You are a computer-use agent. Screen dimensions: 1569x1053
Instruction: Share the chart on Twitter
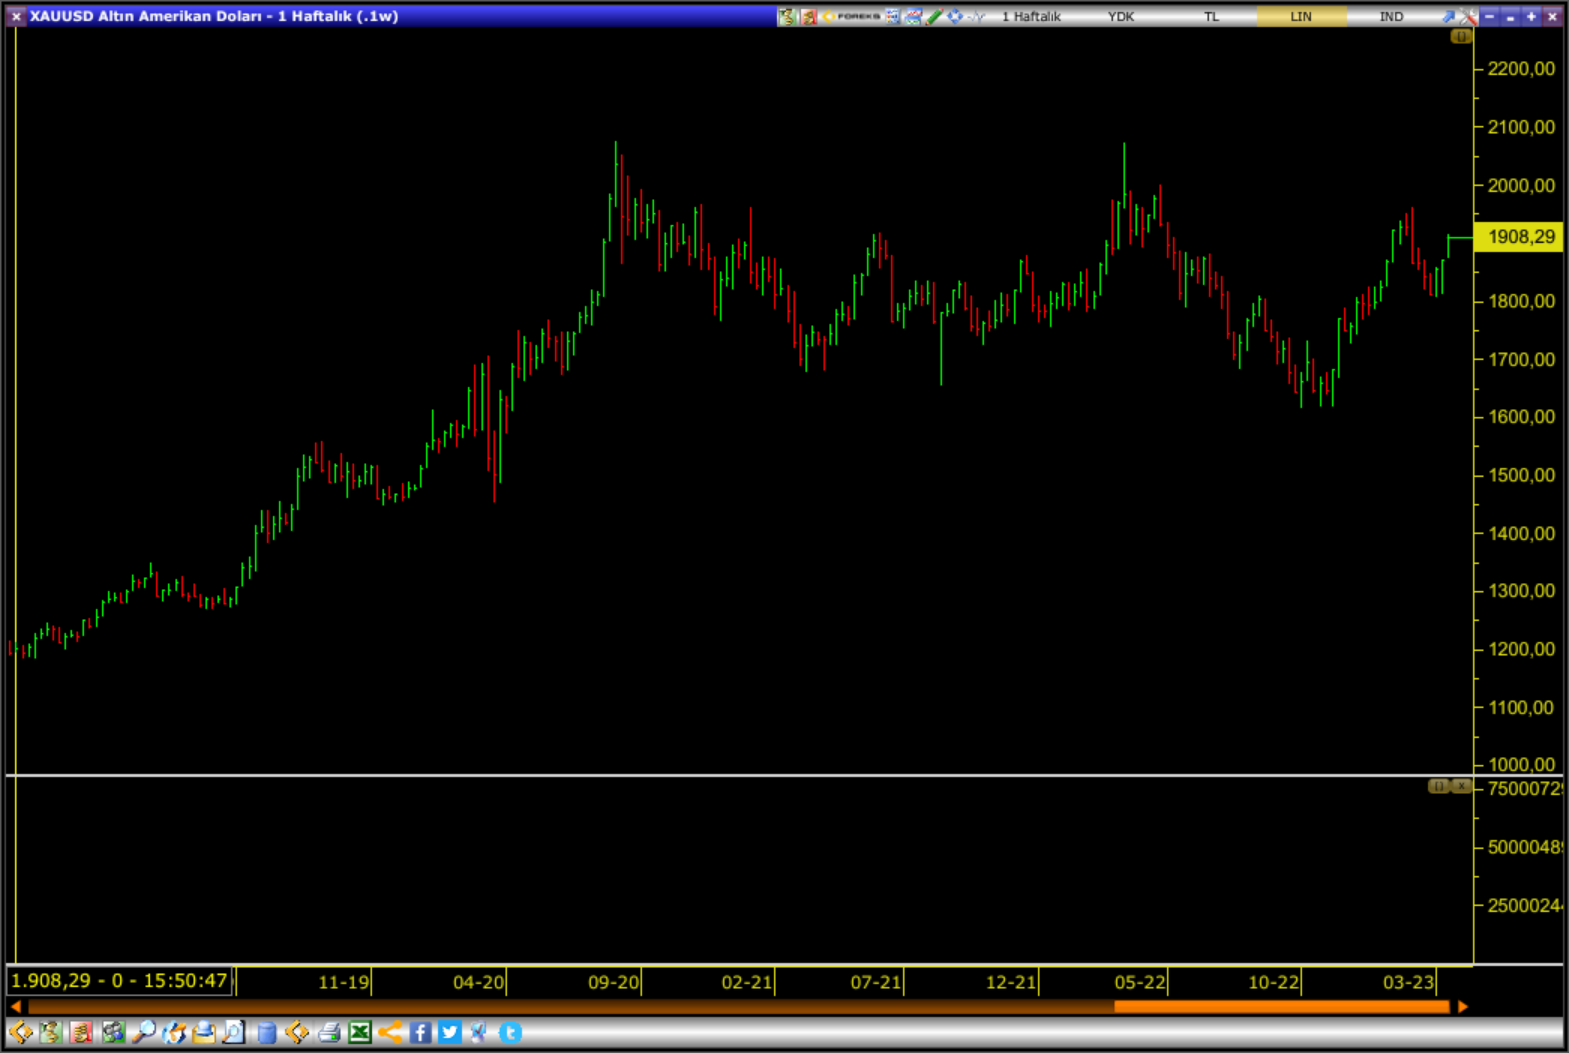[450, 1032]
